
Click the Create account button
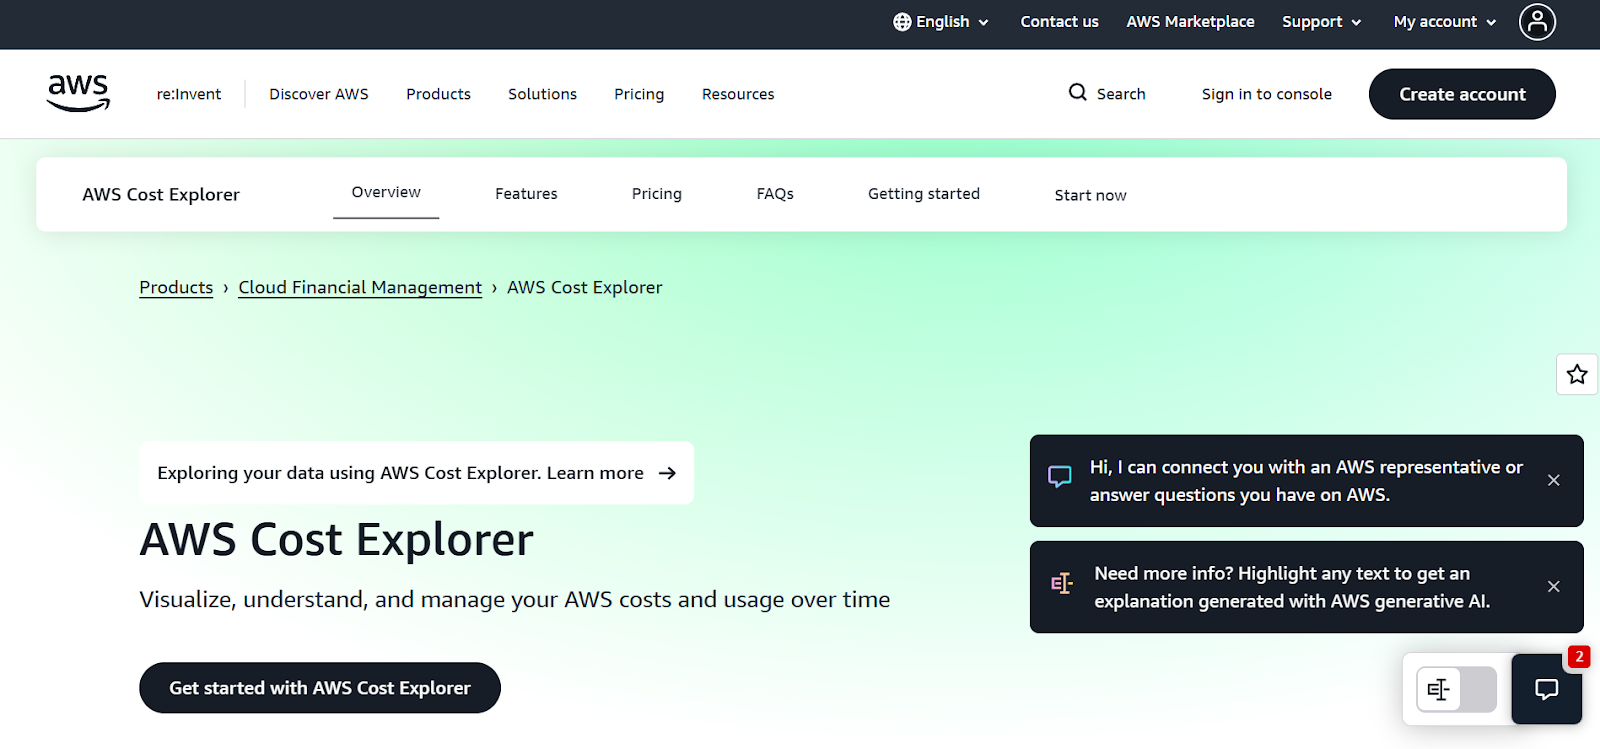[1462, 94]
